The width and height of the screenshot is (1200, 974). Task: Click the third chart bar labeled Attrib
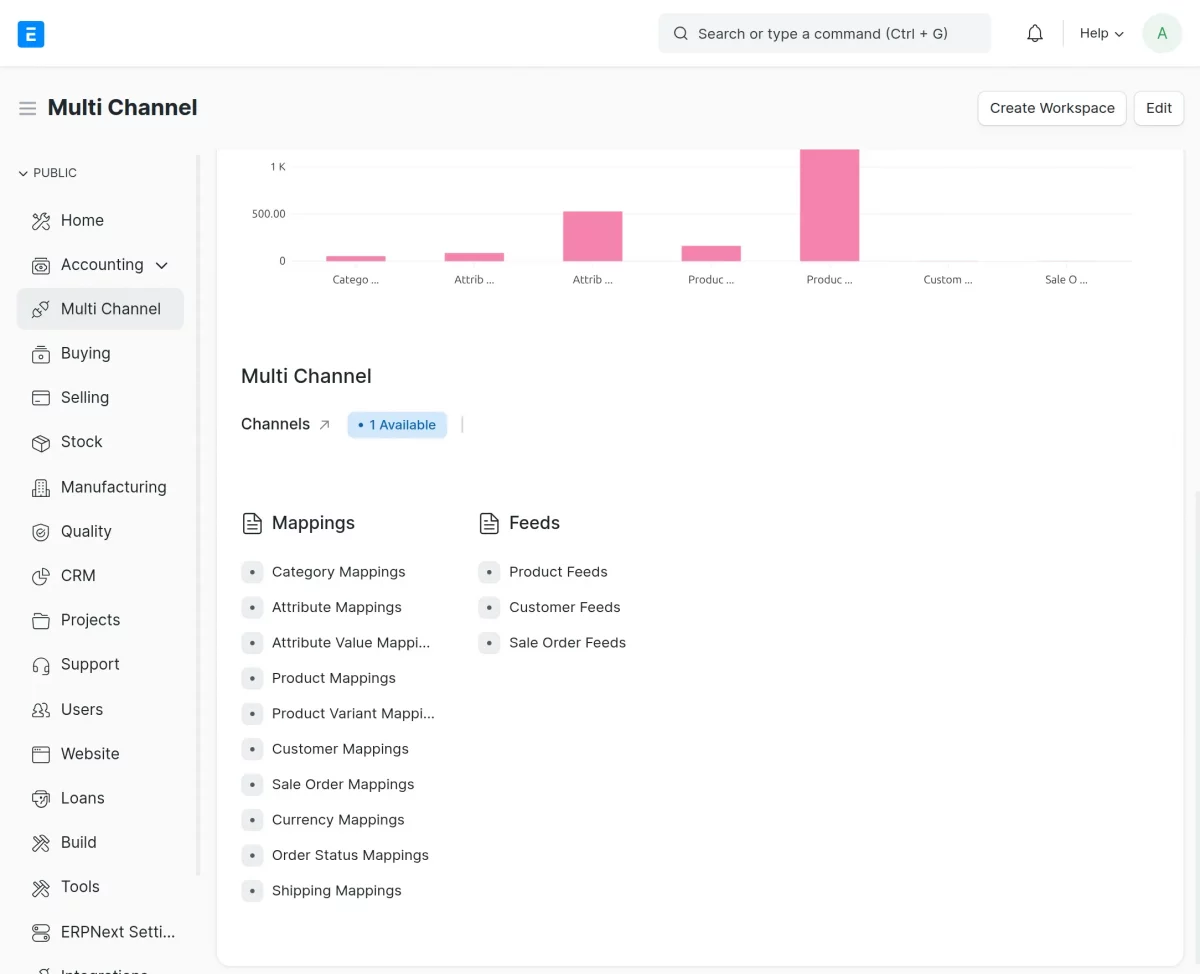[592, 236]
